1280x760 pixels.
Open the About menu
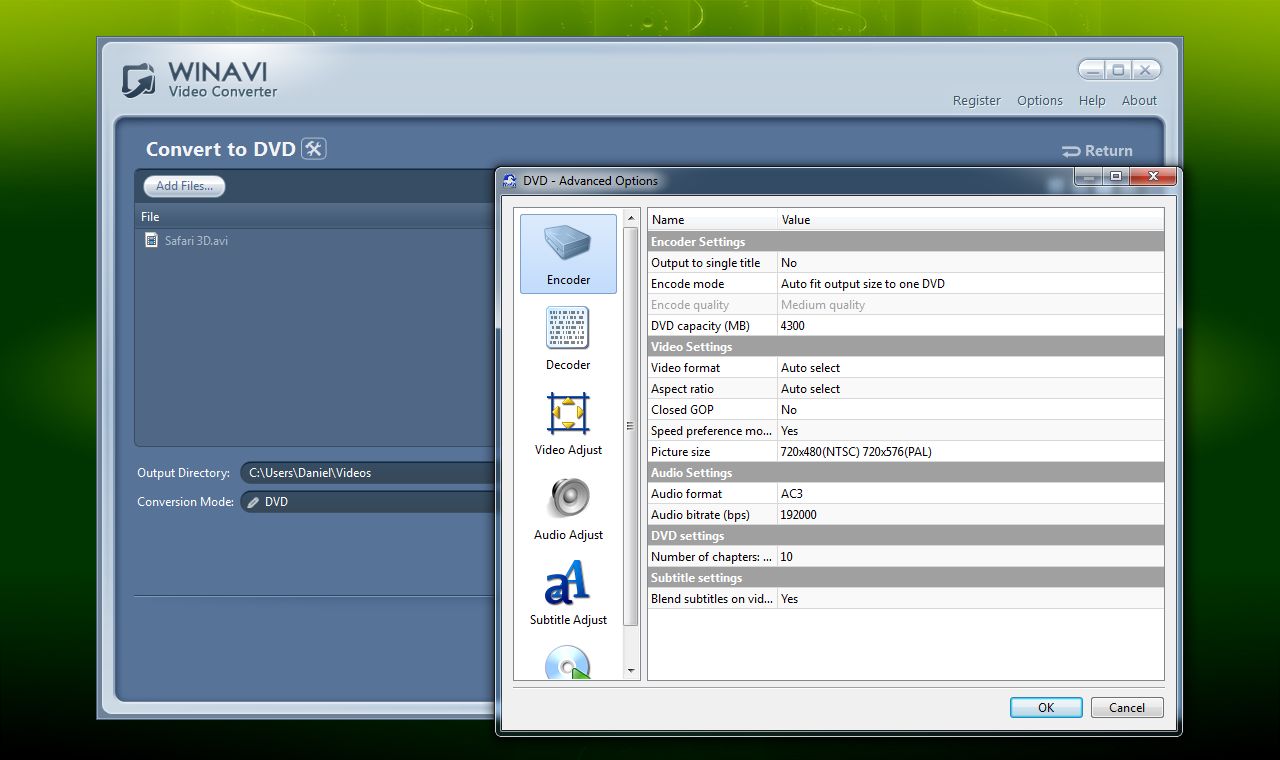point(1139,100)
